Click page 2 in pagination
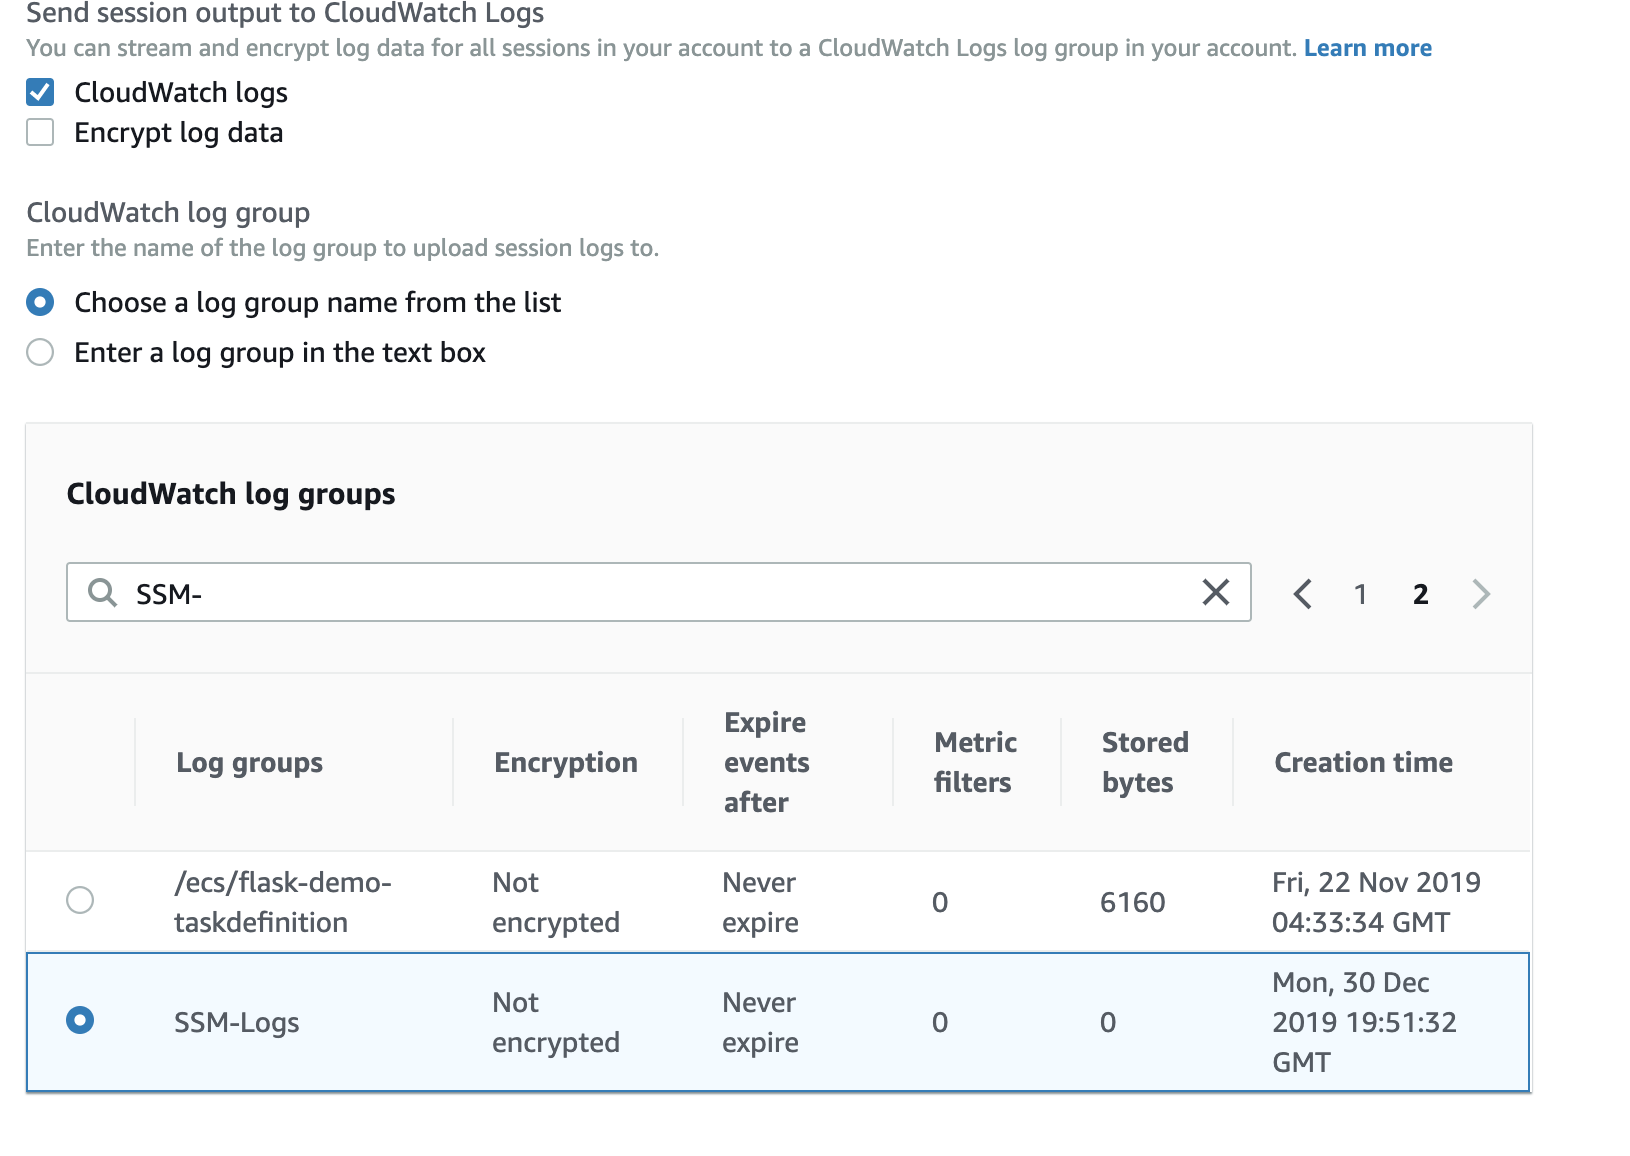The width and height of the screenshot is (1630, 1156). tap(1420, 594)
